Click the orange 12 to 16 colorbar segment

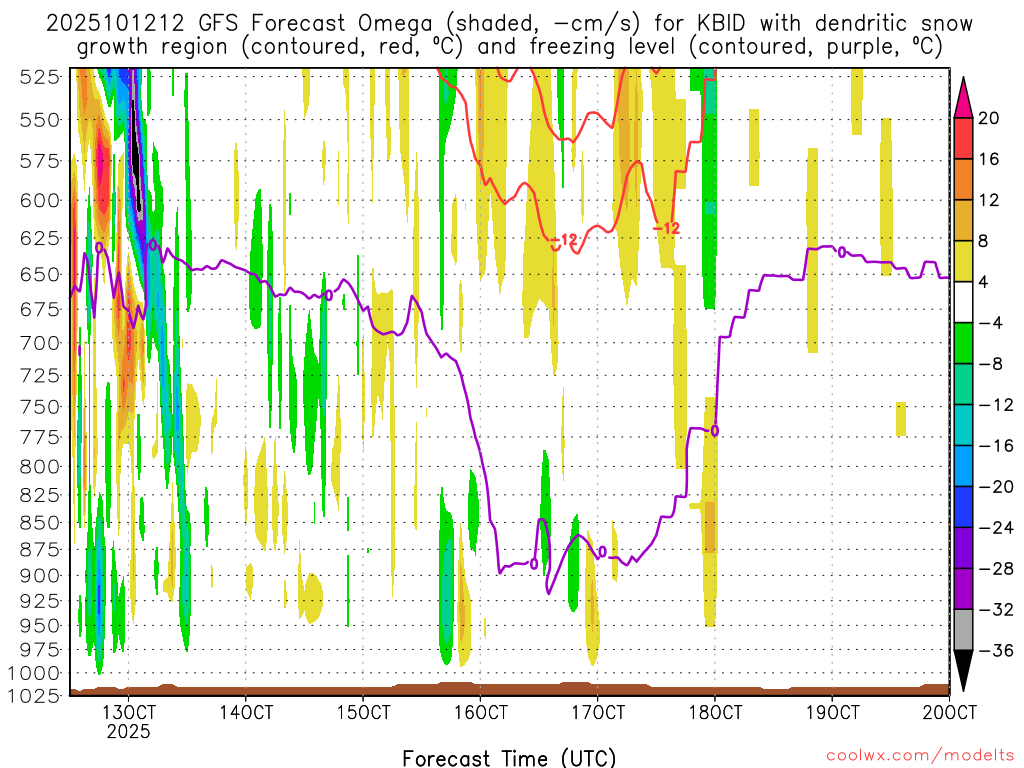pos(963,180)
